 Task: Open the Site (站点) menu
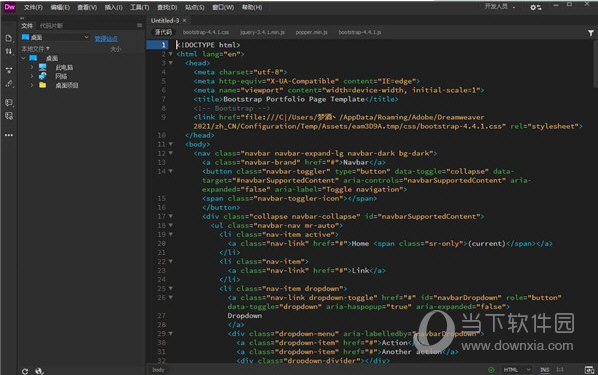[x=195, y=7]
